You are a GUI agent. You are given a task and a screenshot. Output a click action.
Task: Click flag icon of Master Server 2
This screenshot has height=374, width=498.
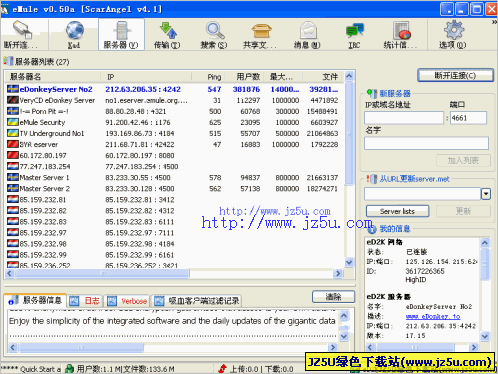[13, 188]
